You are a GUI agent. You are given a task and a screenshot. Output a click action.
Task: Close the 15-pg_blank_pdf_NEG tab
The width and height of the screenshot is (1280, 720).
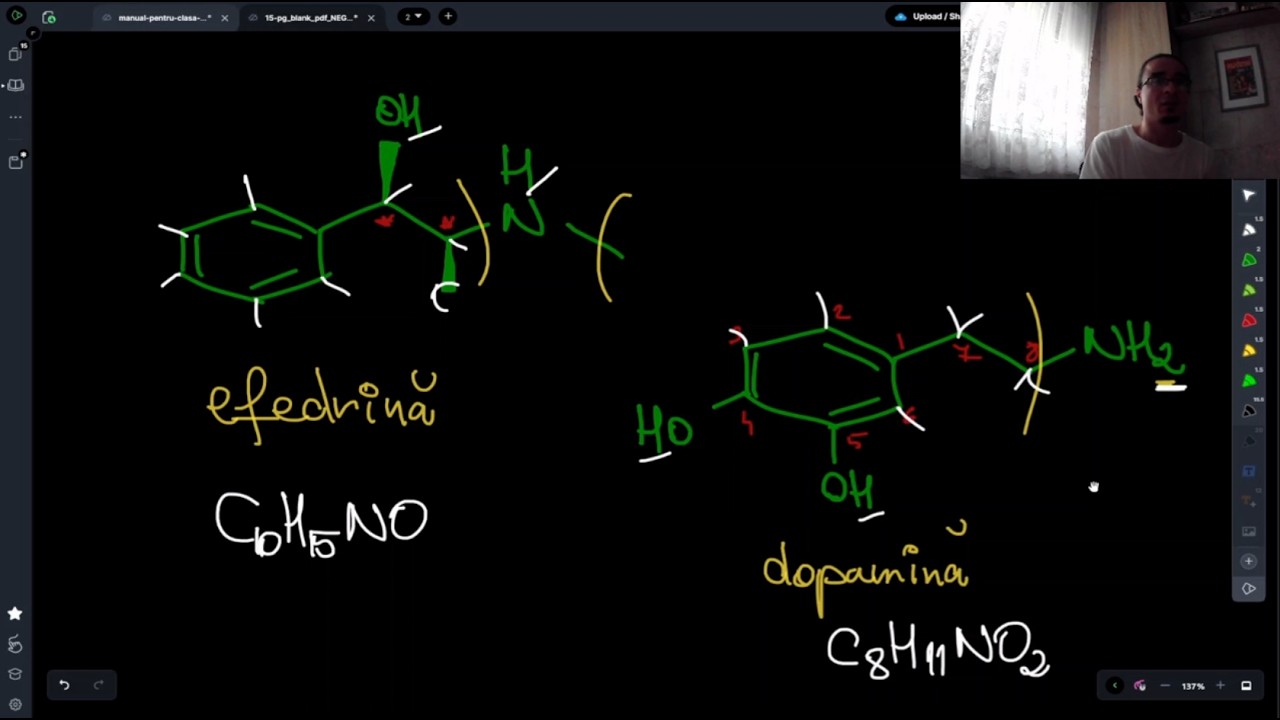coord(371,17)
